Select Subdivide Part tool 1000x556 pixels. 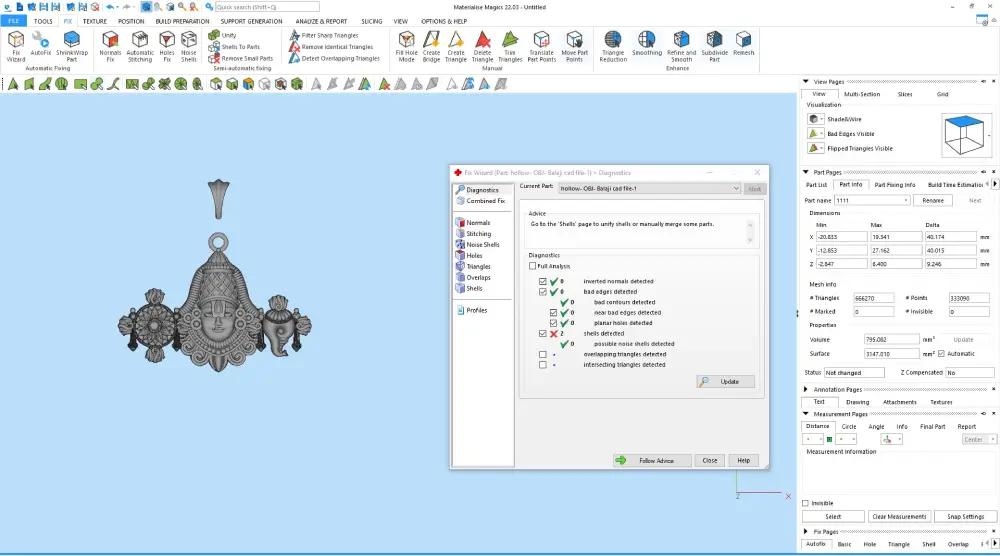(x=714, y=47)
